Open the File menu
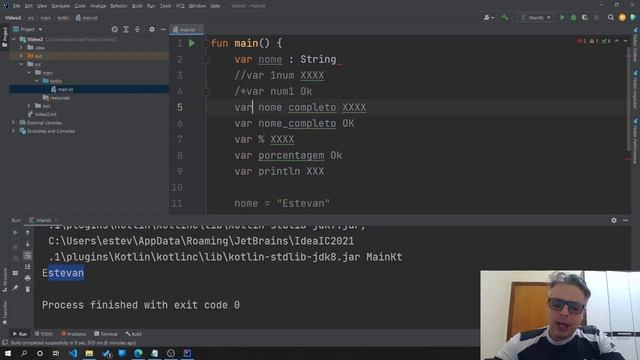Image resolution: width=640 pixels, height=360 pixels. tap(16, 6)
